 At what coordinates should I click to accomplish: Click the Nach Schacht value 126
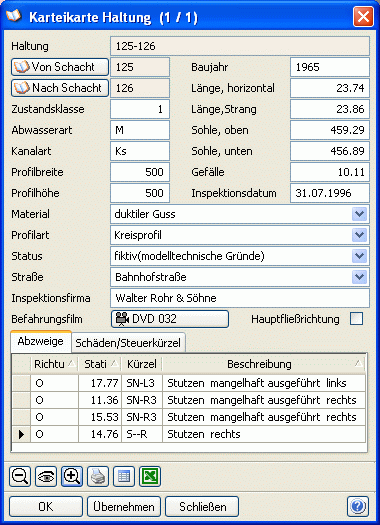pyautogui.click(x=140, y=88)
